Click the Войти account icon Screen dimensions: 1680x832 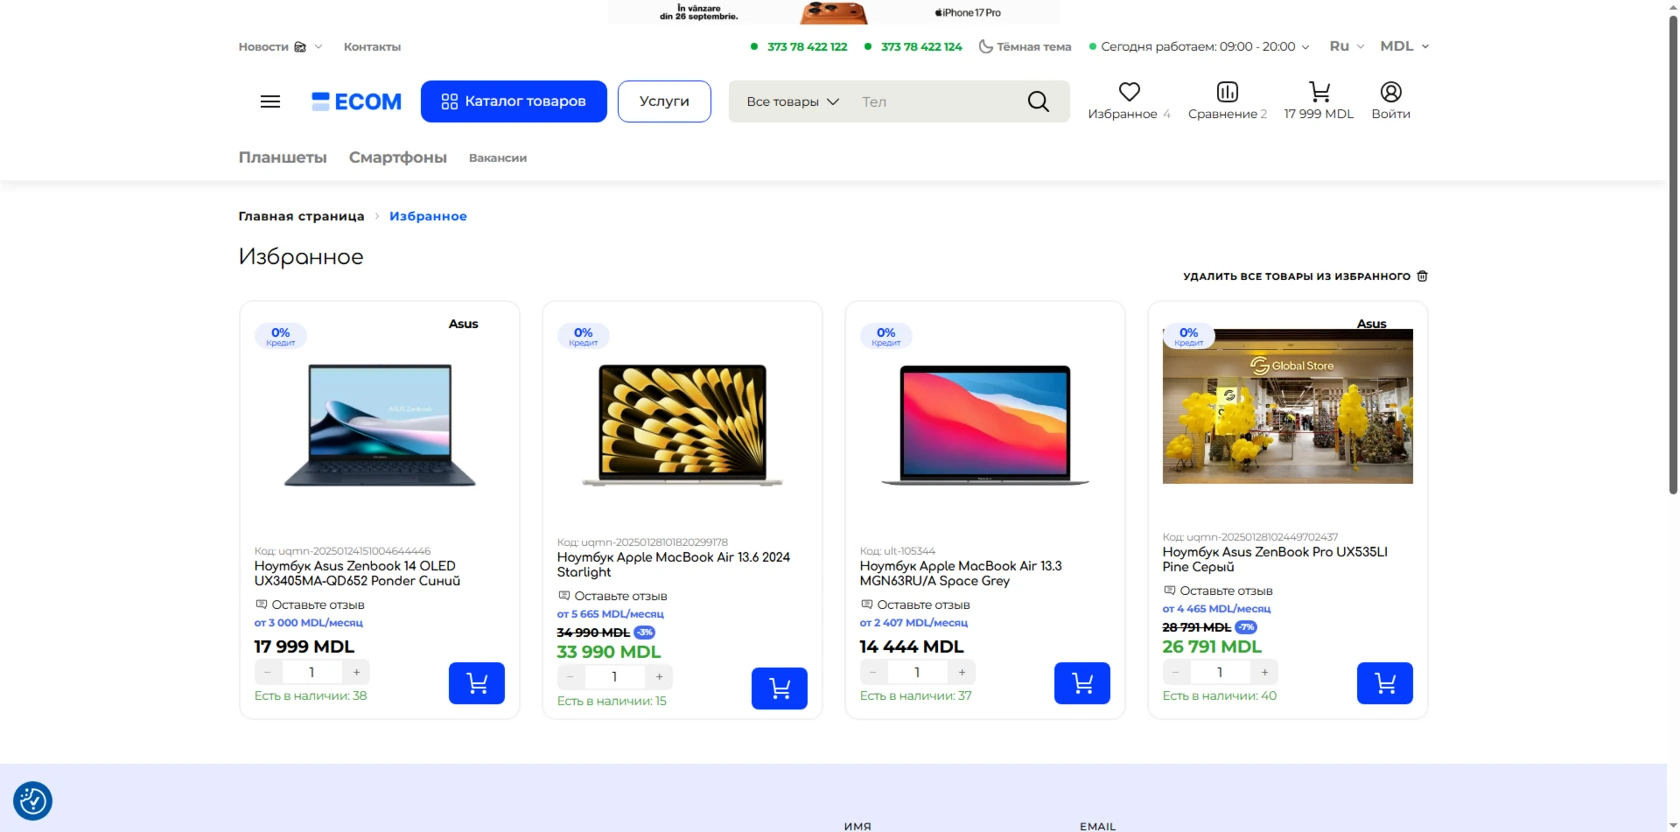click(x=1391, y=92)
